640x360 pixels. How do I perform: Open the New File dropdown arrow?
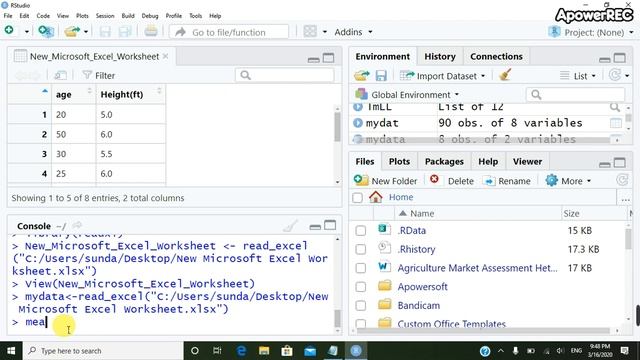point(27,32)
